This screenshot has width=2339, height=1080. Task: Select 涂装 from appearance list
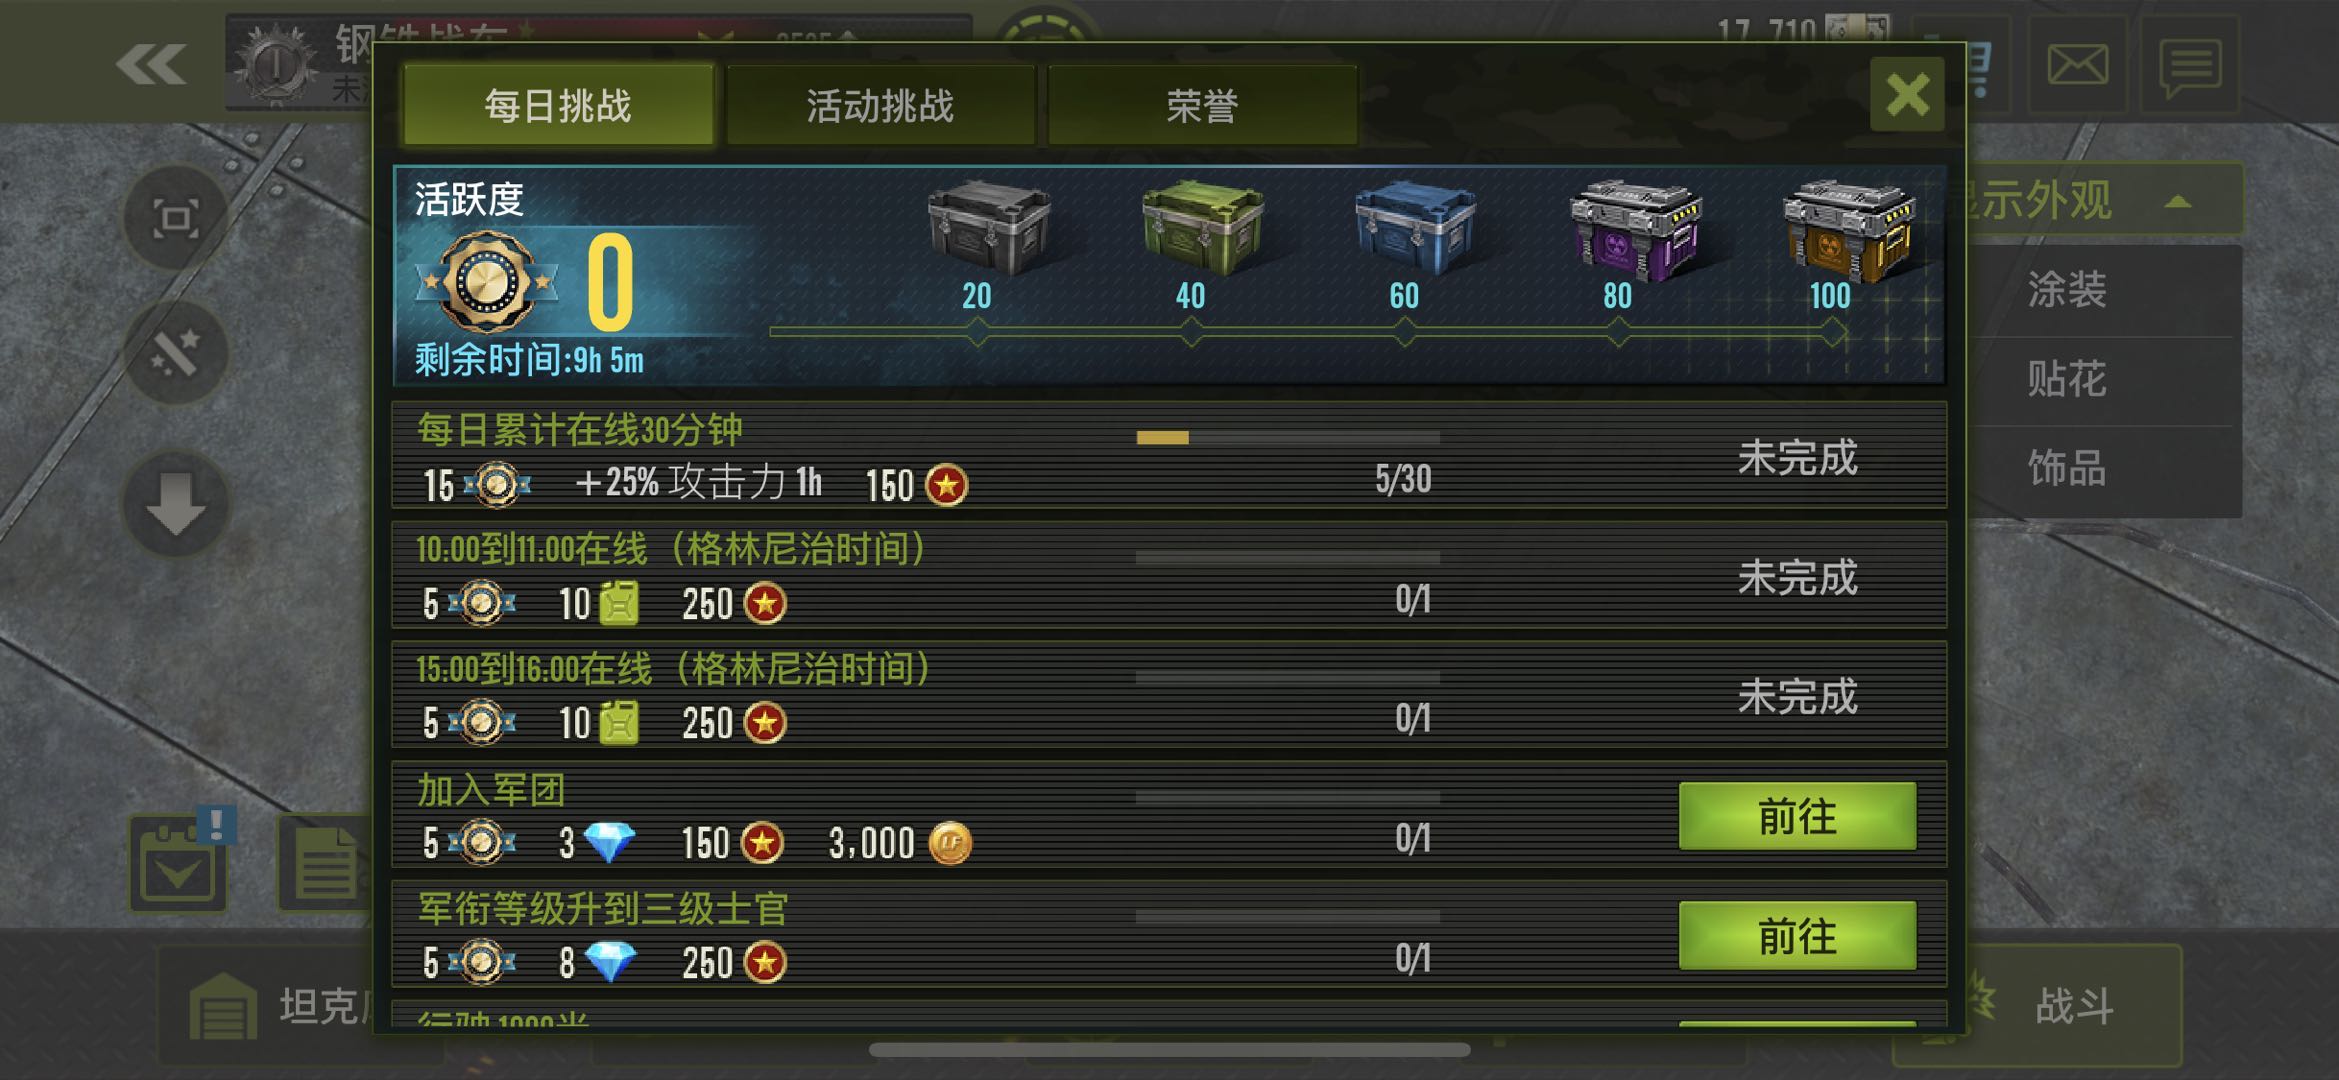2067,290
